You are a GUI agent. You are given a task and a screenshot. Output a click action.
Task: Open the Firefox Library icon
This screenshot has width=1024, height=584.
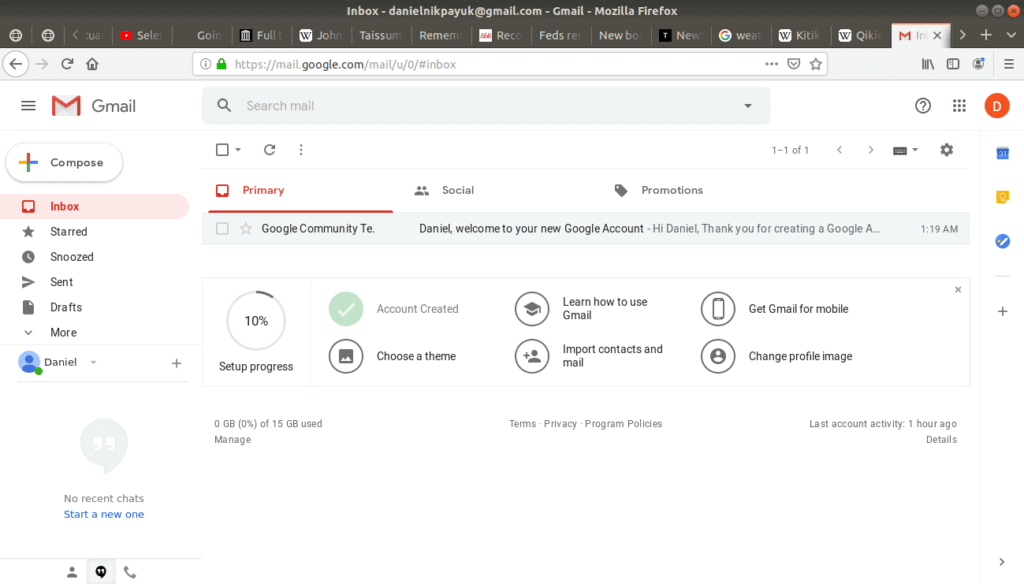pos(927,64)
